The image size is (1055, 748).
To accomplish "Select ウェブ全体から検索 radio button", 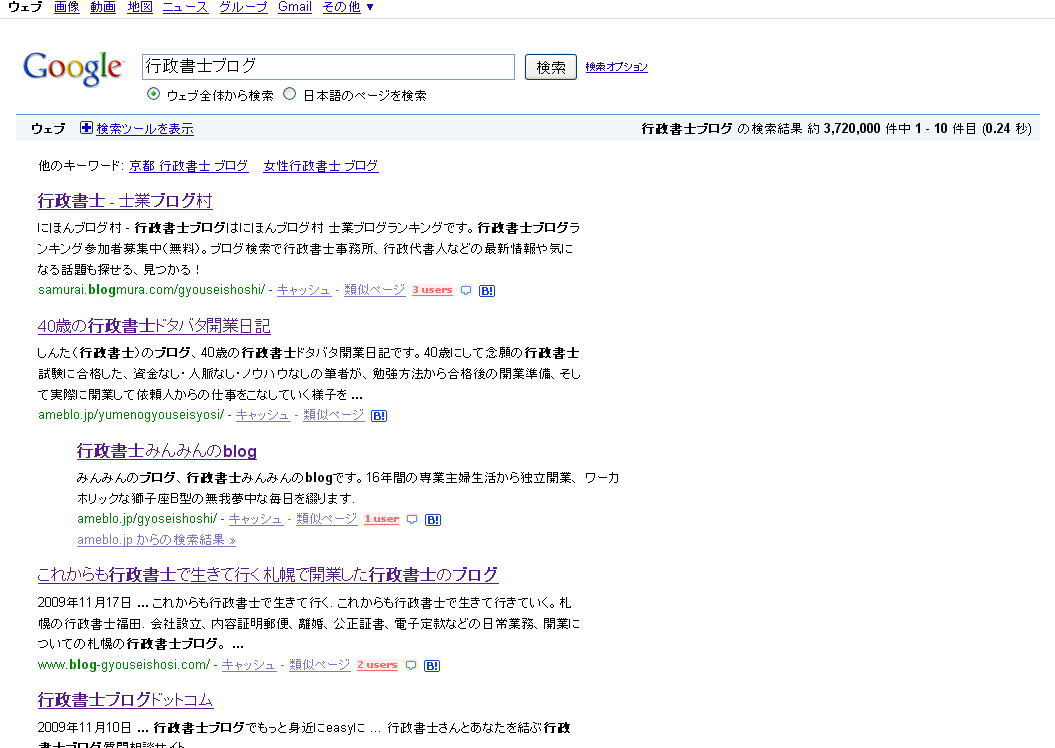I will [x=153, y=94].
